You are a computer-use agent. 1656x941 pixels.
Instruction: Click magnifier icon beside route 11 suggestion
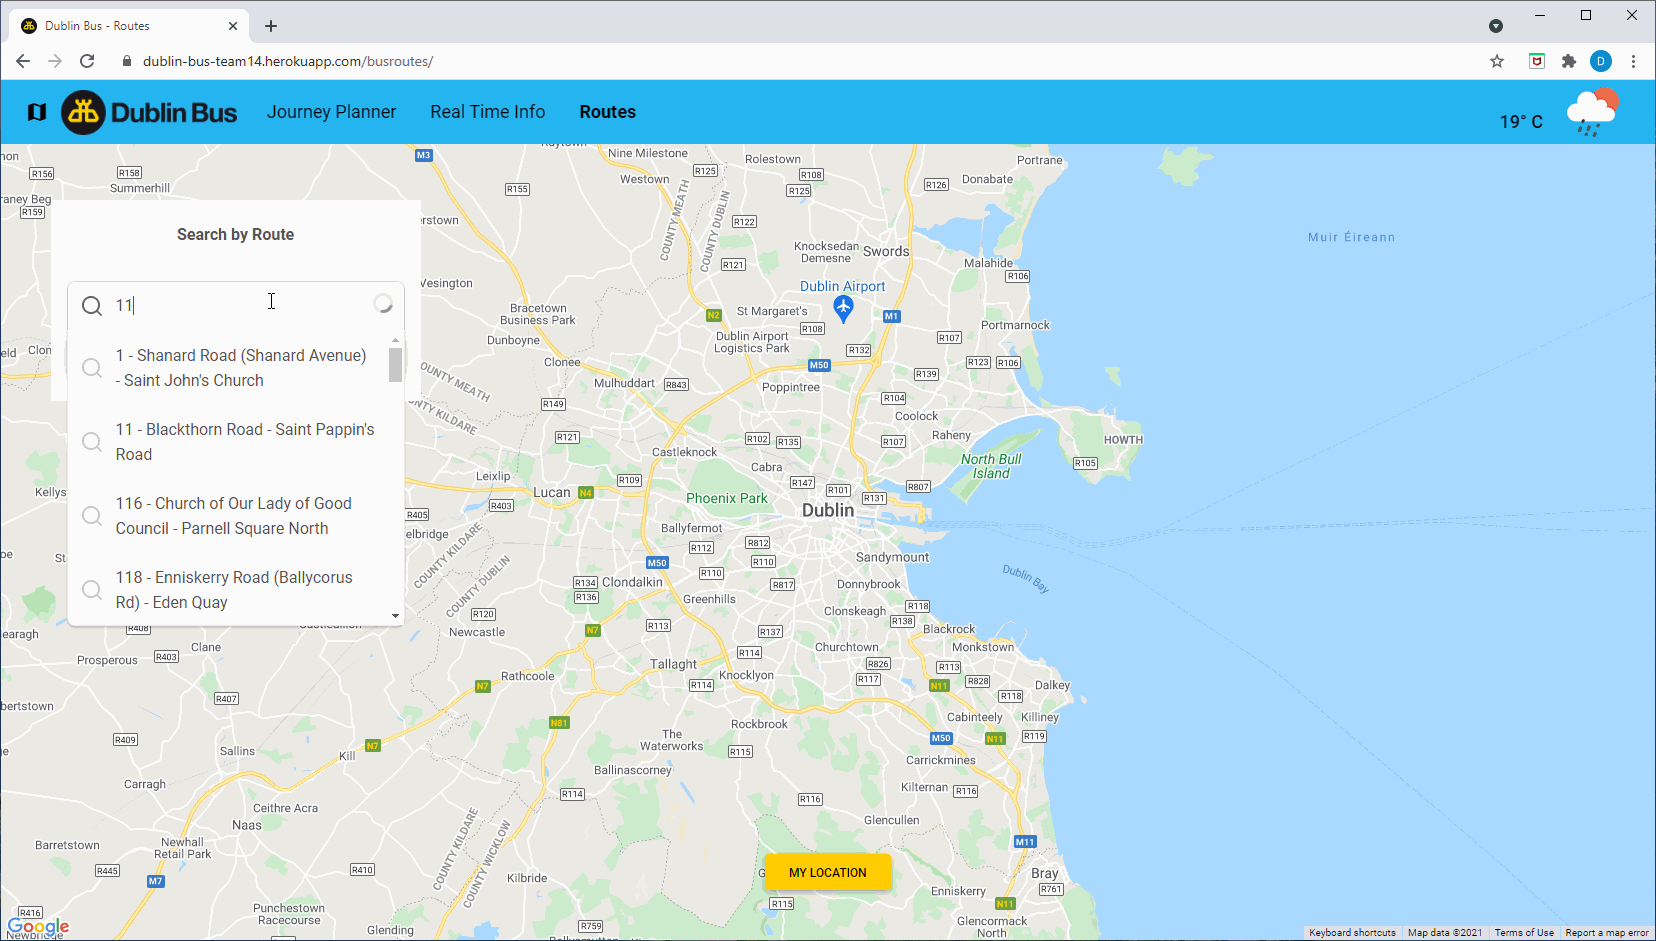[x=92, y=442]
